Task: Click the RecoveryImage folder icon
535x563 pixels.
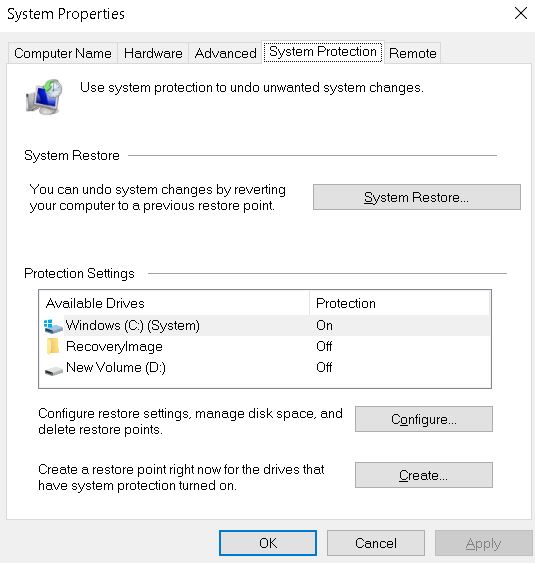Action: (x=53, y=346)
